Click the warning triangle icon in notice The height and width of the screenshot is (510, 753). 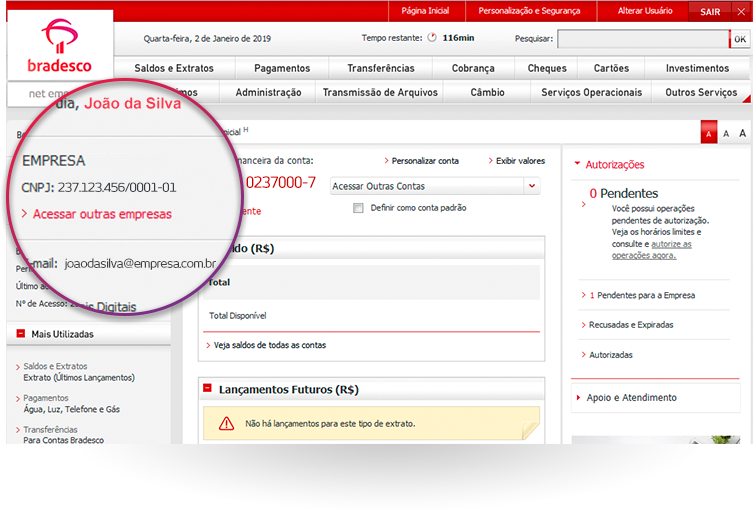[226, 423]
